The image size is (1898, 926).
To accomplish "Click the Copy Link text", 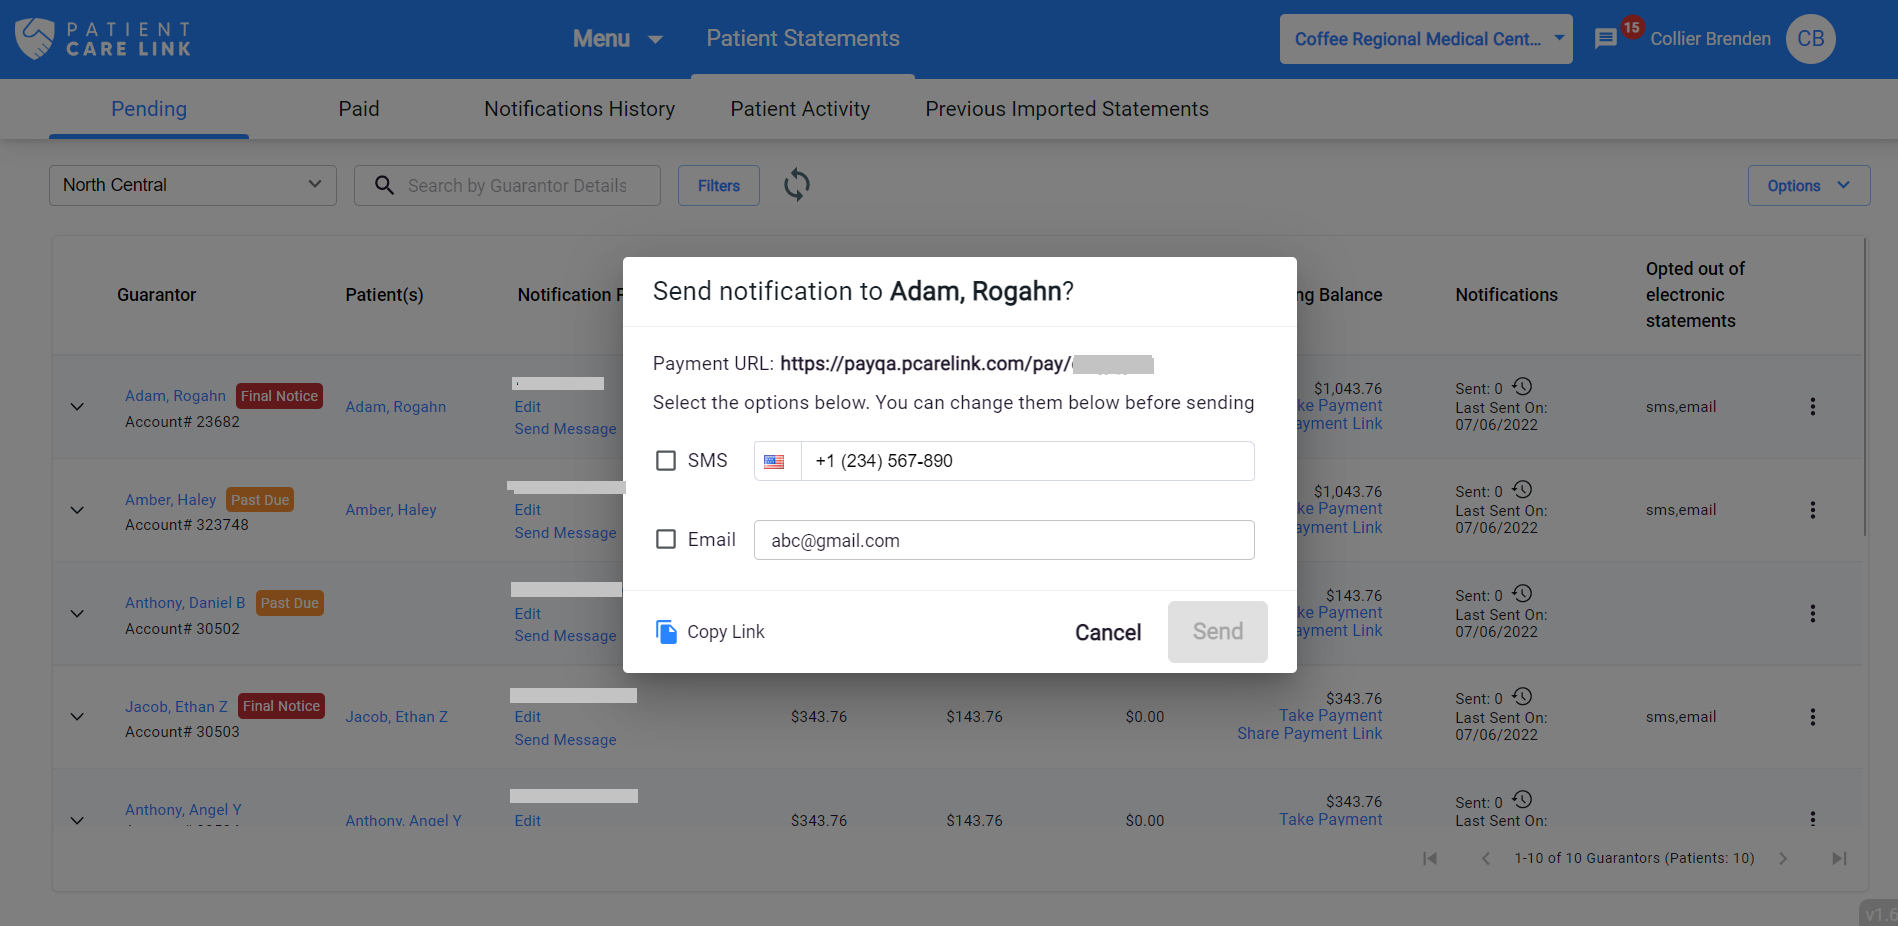I will (x=726, y=632).
